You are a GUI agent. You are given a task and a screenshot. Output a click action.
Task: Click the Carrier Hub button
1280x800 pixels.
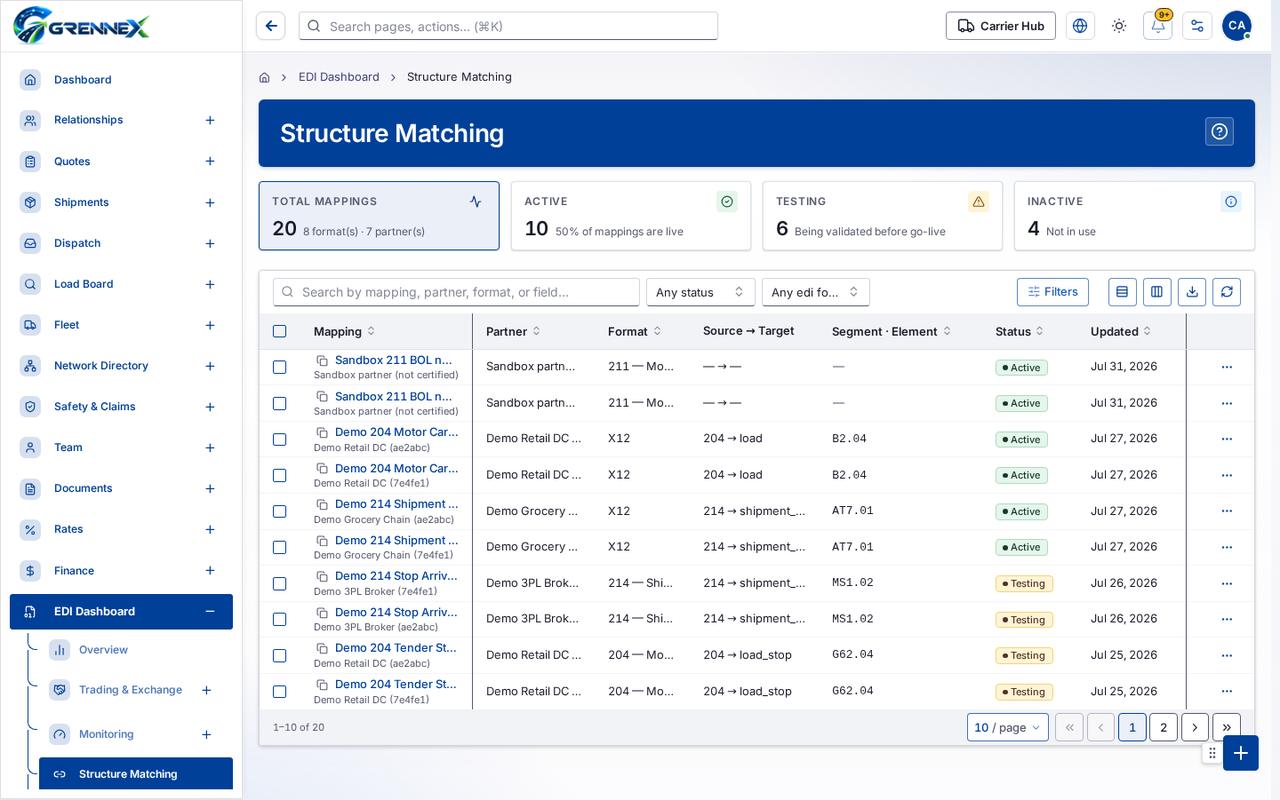pos(1001,26)
